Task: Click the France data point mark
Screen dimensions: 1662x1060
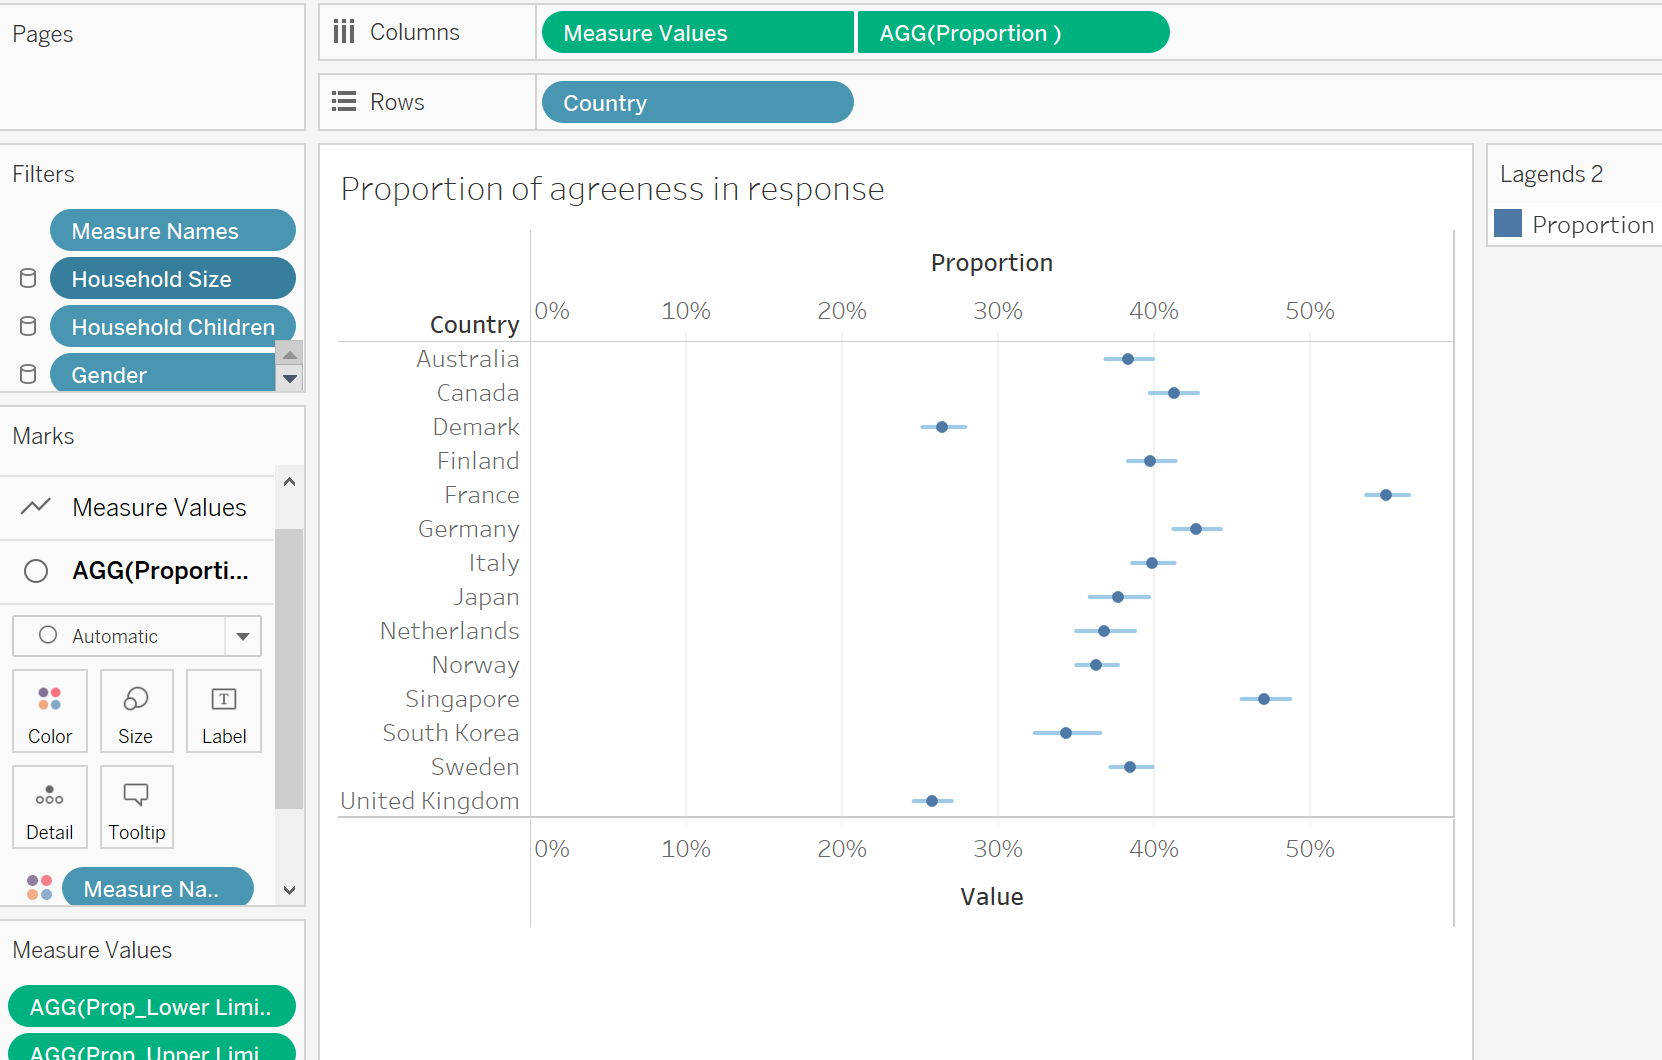Action: (x=1386, y=495)
